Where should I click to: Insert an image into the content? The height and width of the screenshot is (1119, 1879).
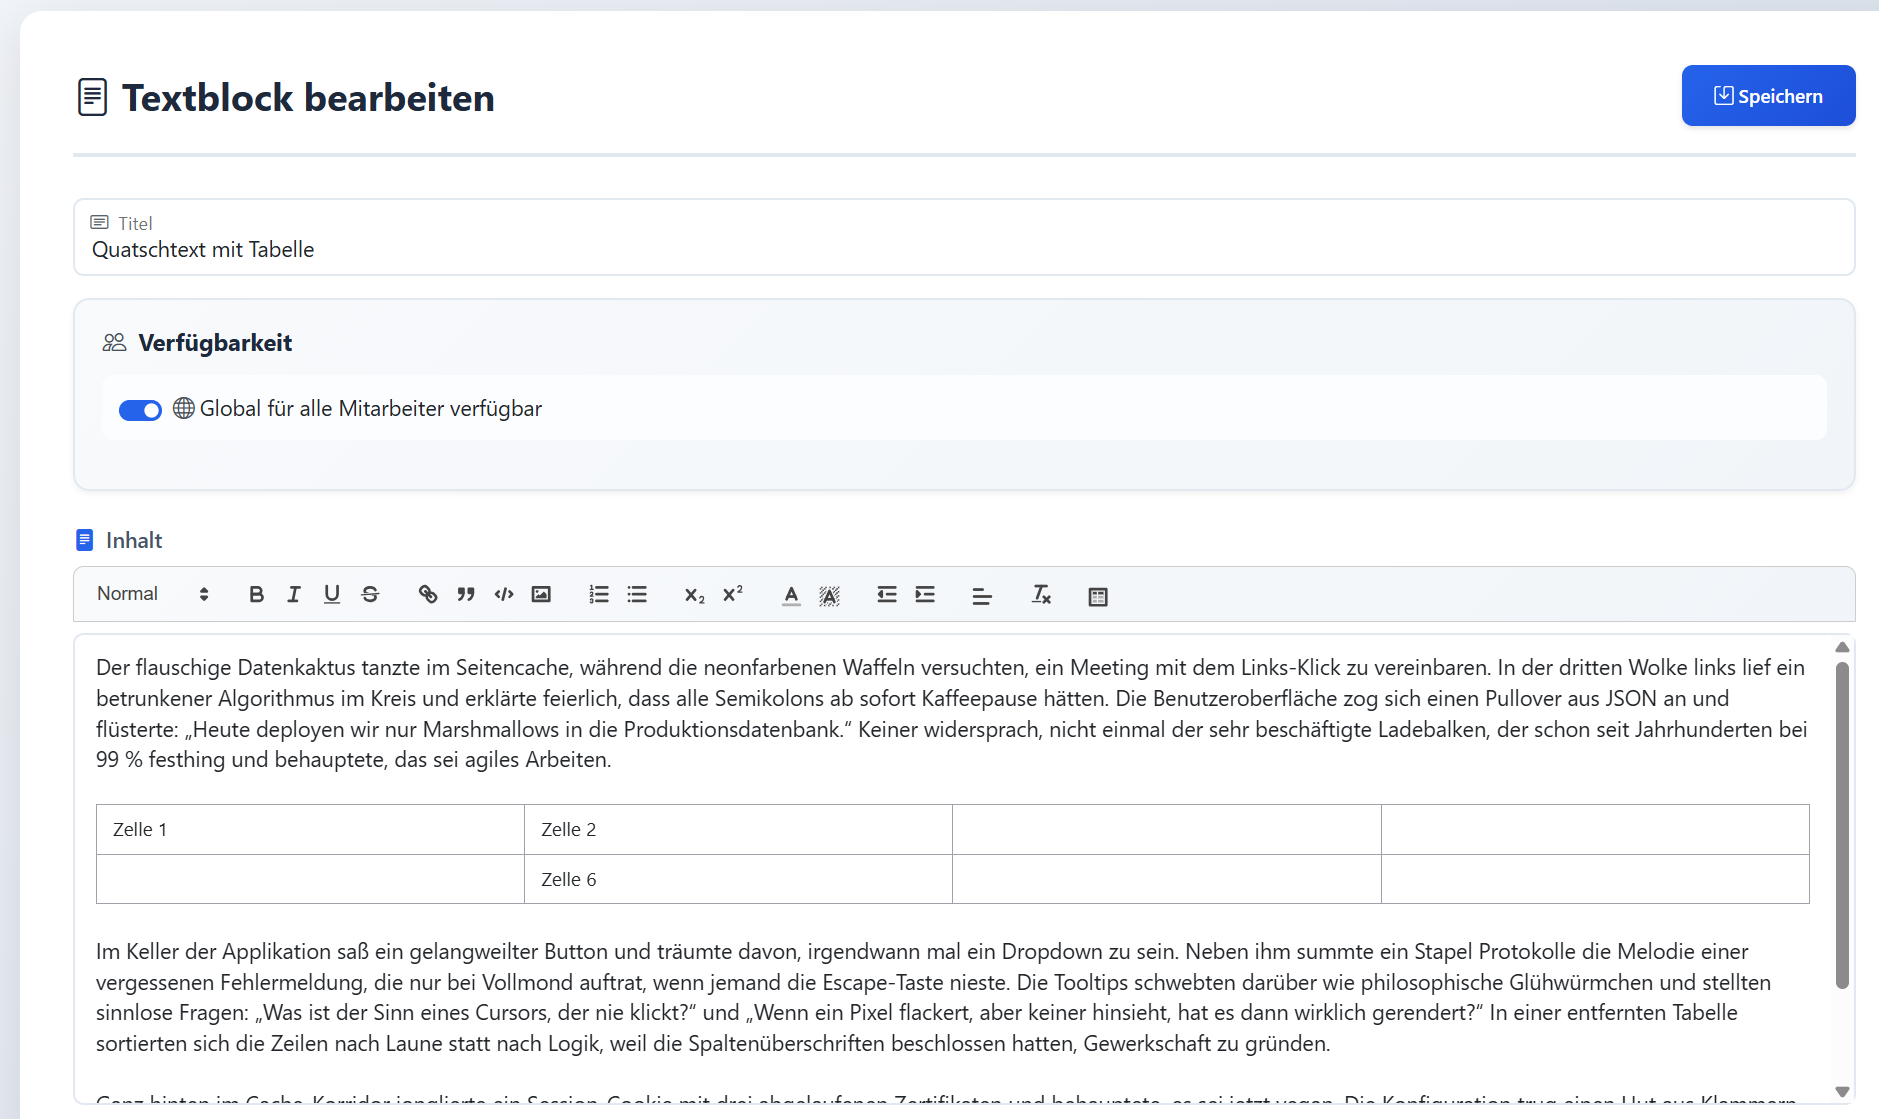[x=541, y=594]
